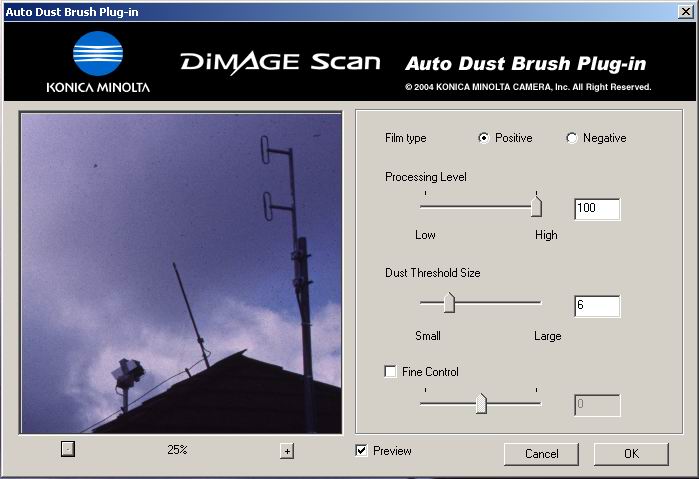This screenshot has height=479, width=699.
Task: Click the 'Large' label under Dust Threshold
Action: pos(547,336)
